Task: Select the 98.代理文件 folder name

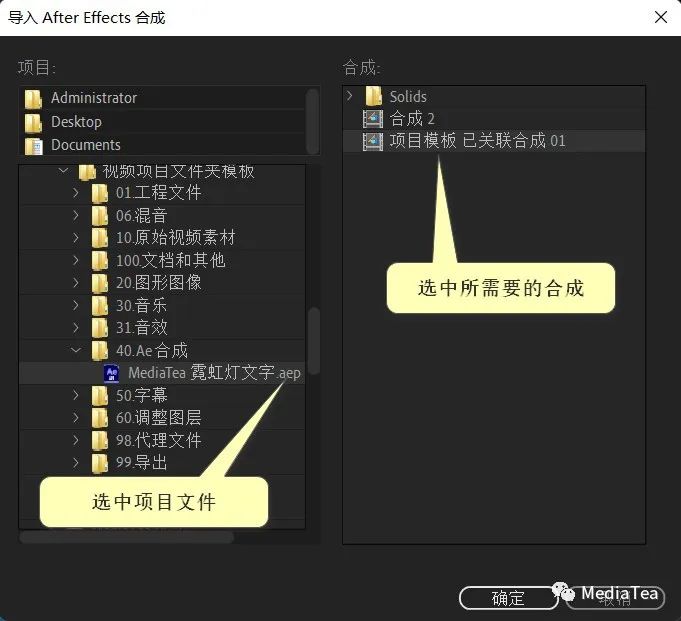Action: (x=159, y=441)
